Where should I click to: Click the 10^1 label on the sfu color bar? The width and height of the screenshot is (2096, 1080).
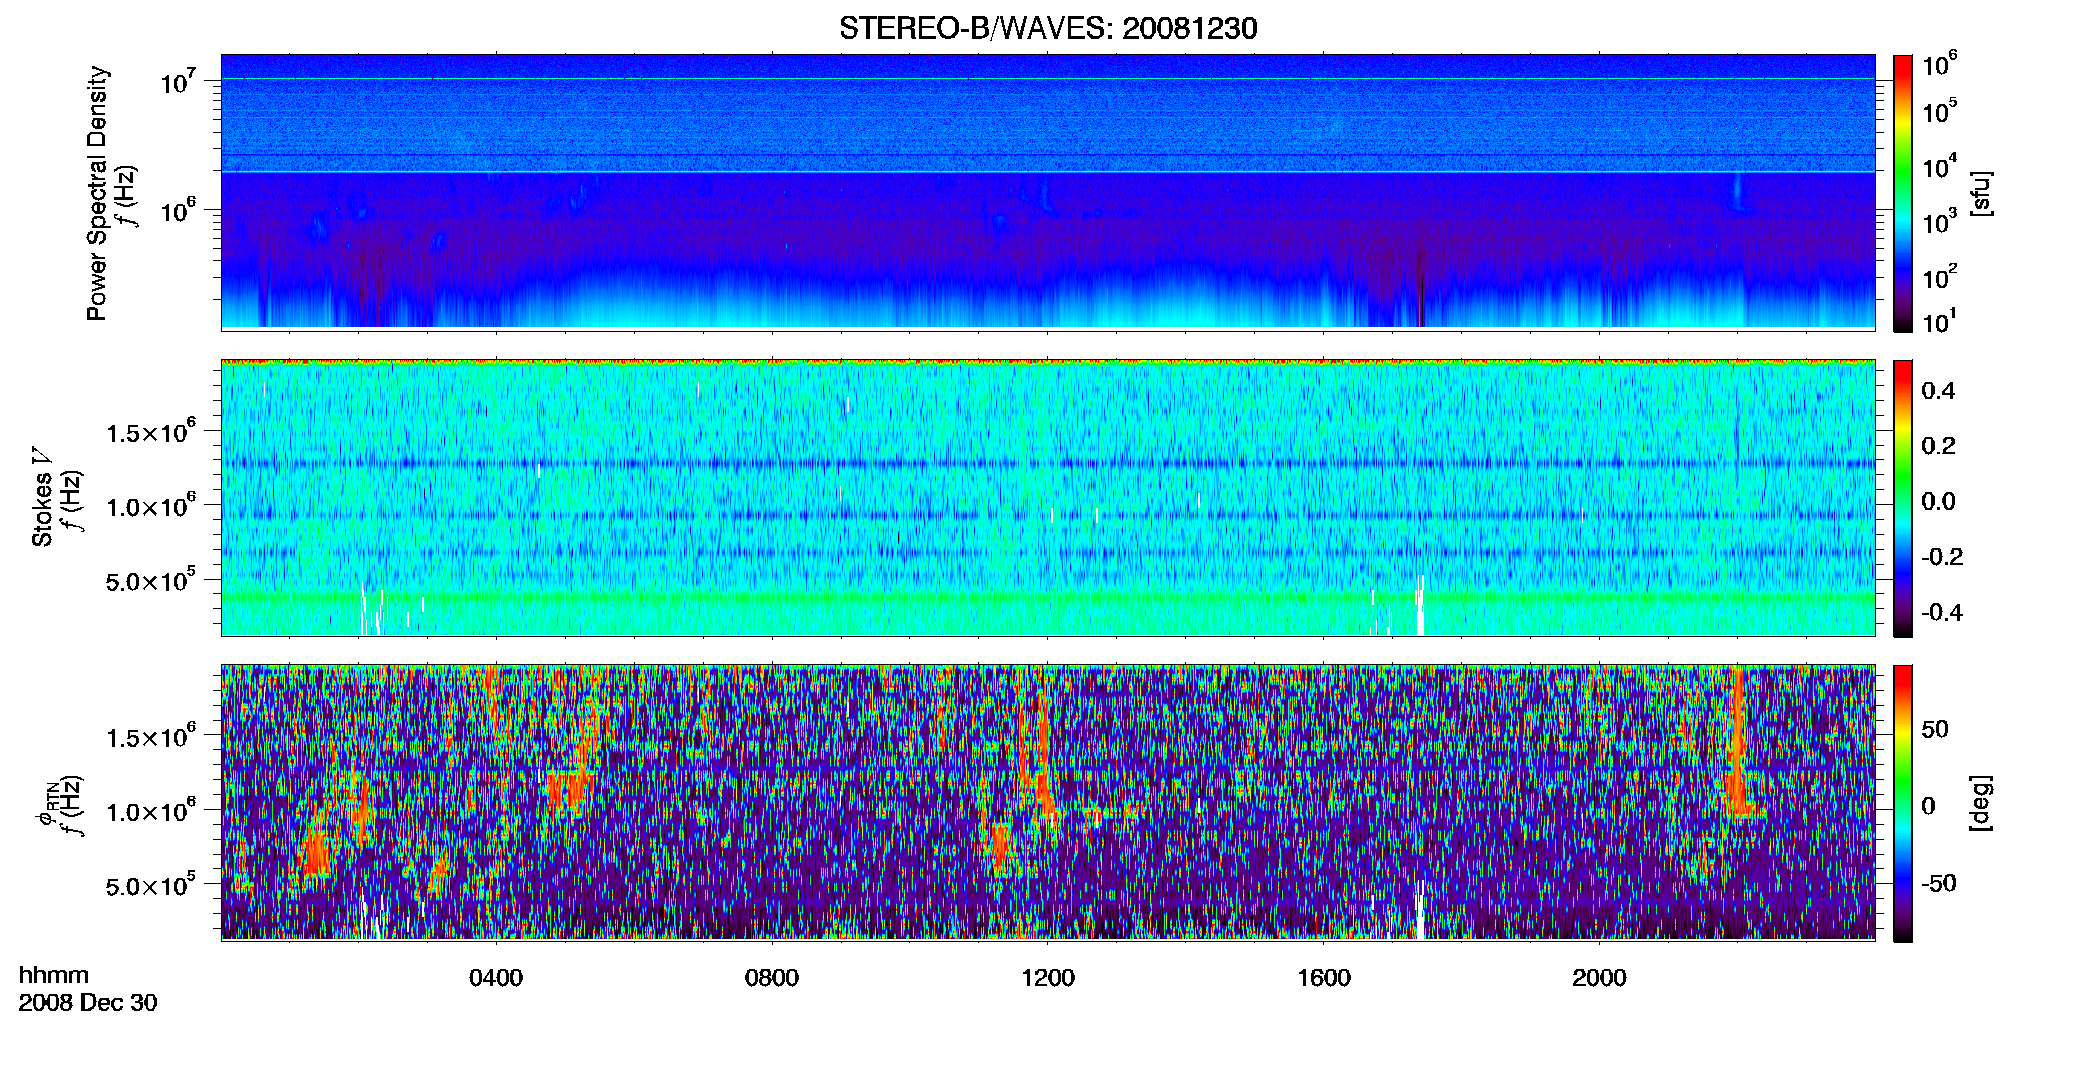coord(1940,322)
